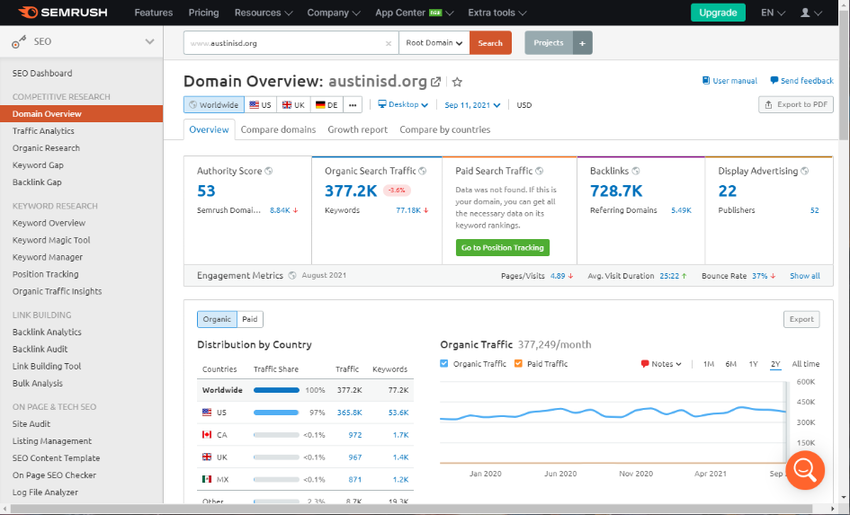Click the favorite star next to domain title

click(457, 82)
